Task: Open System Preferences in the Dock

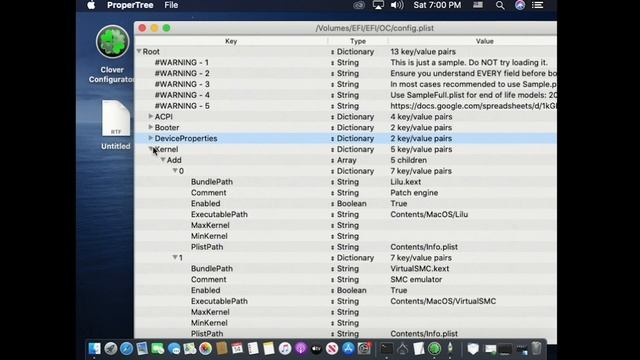Action: [364, 349]
